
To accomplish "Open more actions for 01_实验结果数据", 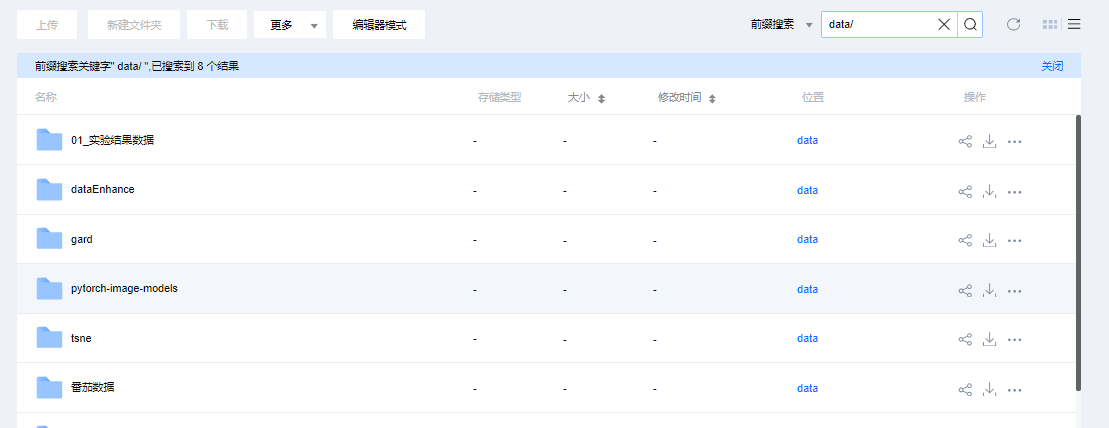I will point(1014,141).
